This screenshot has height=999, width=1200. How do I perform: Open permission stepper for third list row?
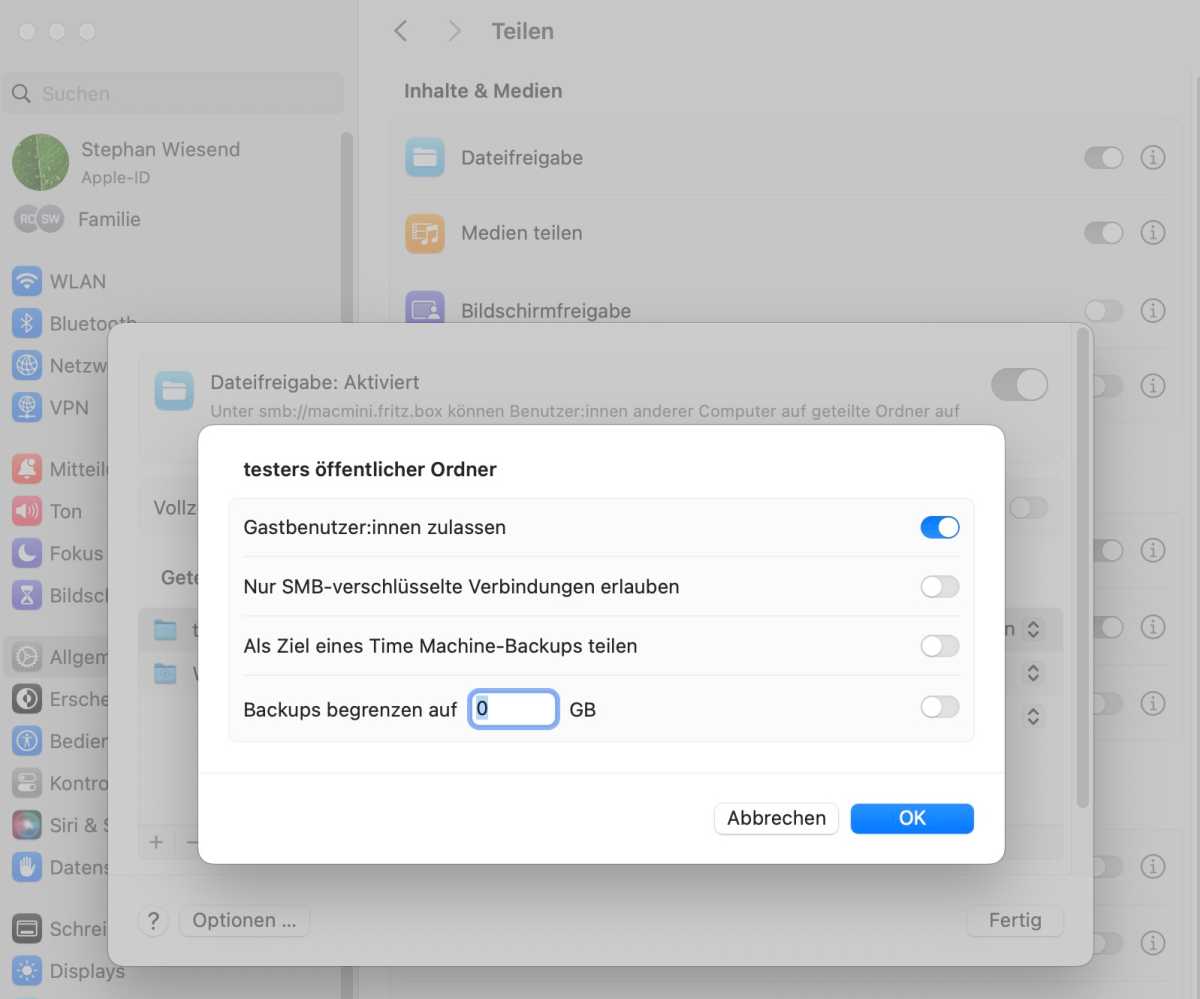(x=1033, y=716)
